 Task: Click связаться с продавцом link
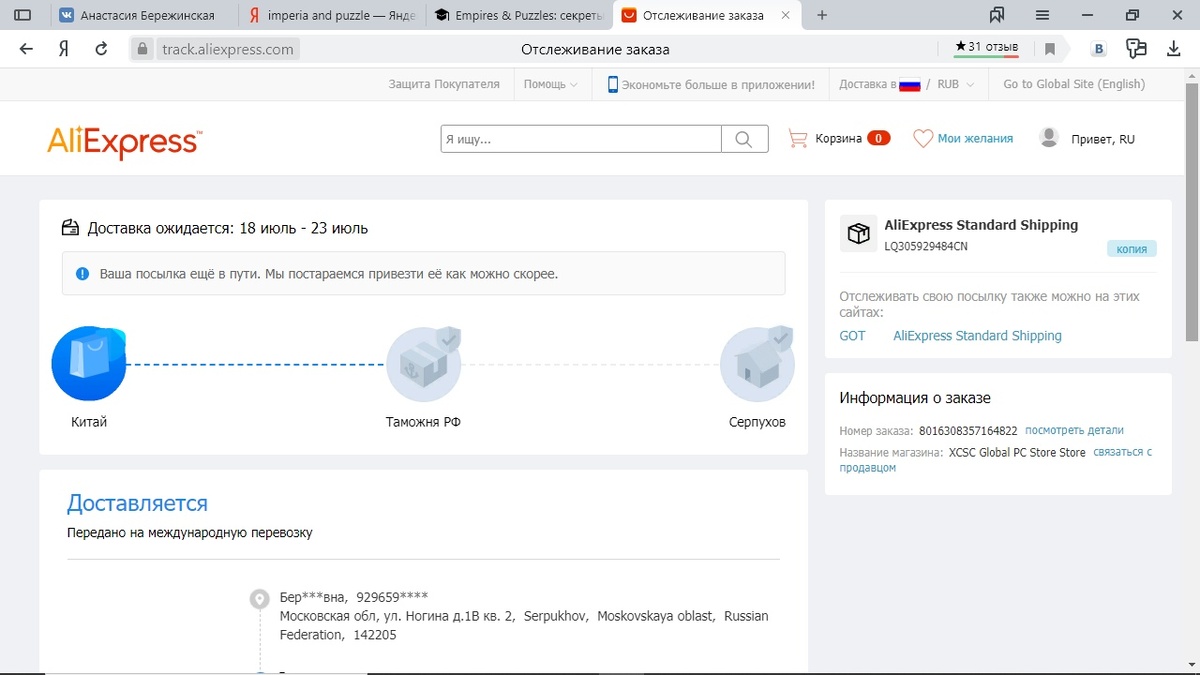996,460
